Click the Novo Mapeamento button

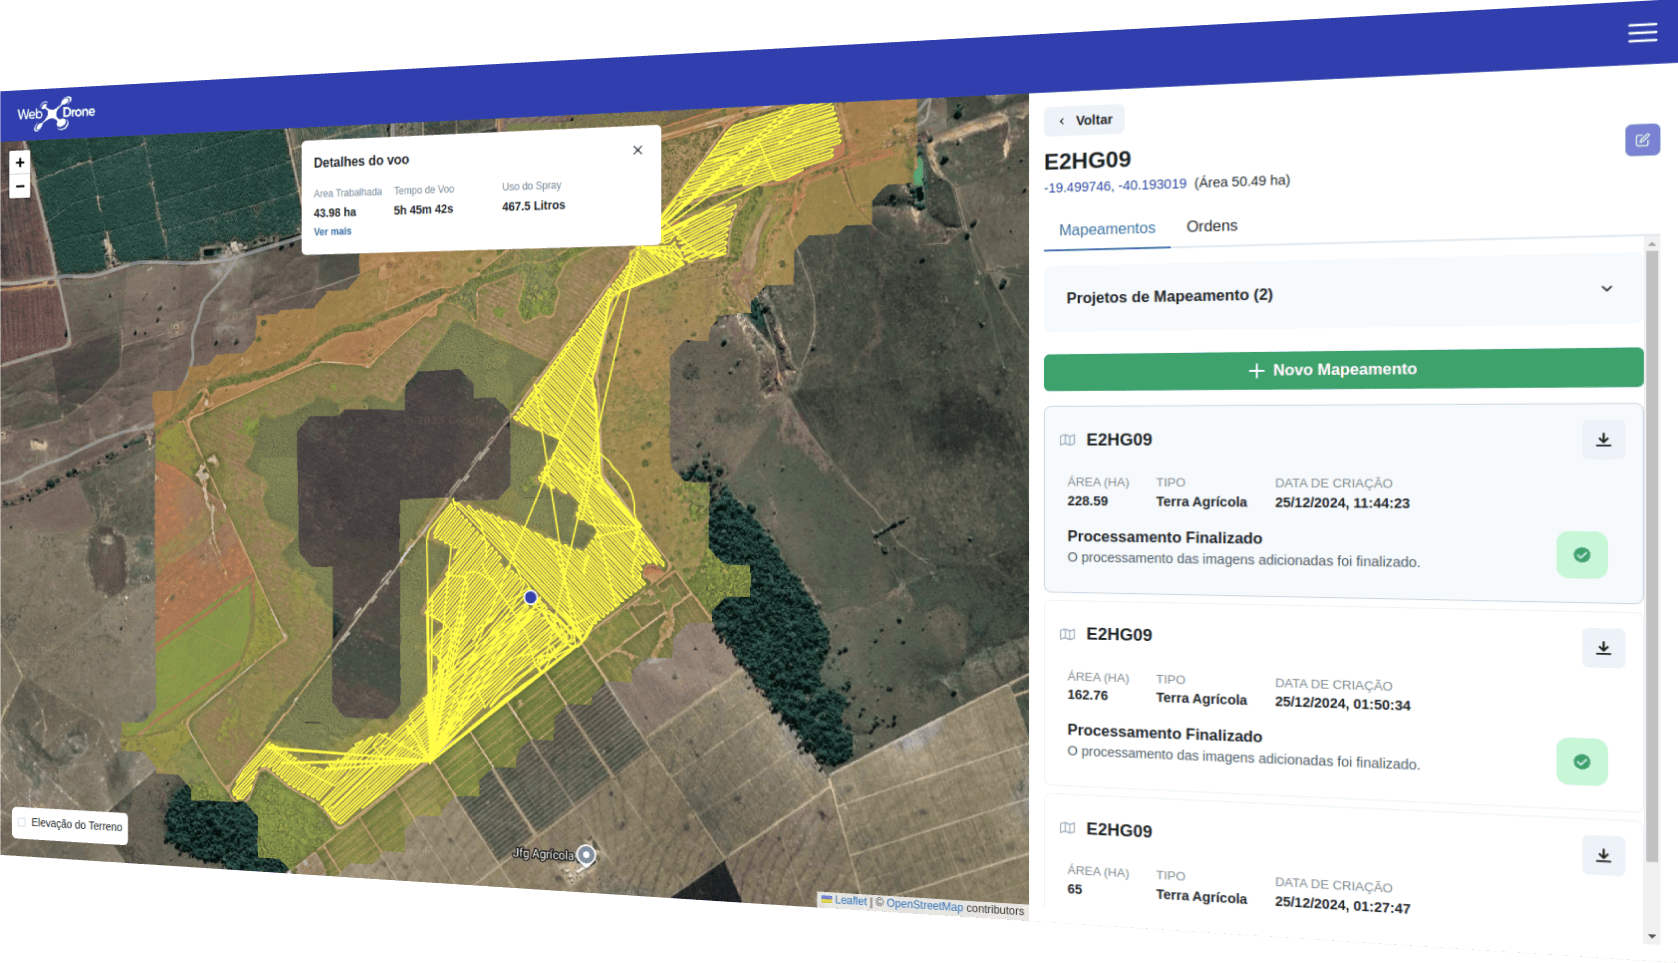[x=1343, y=369]
